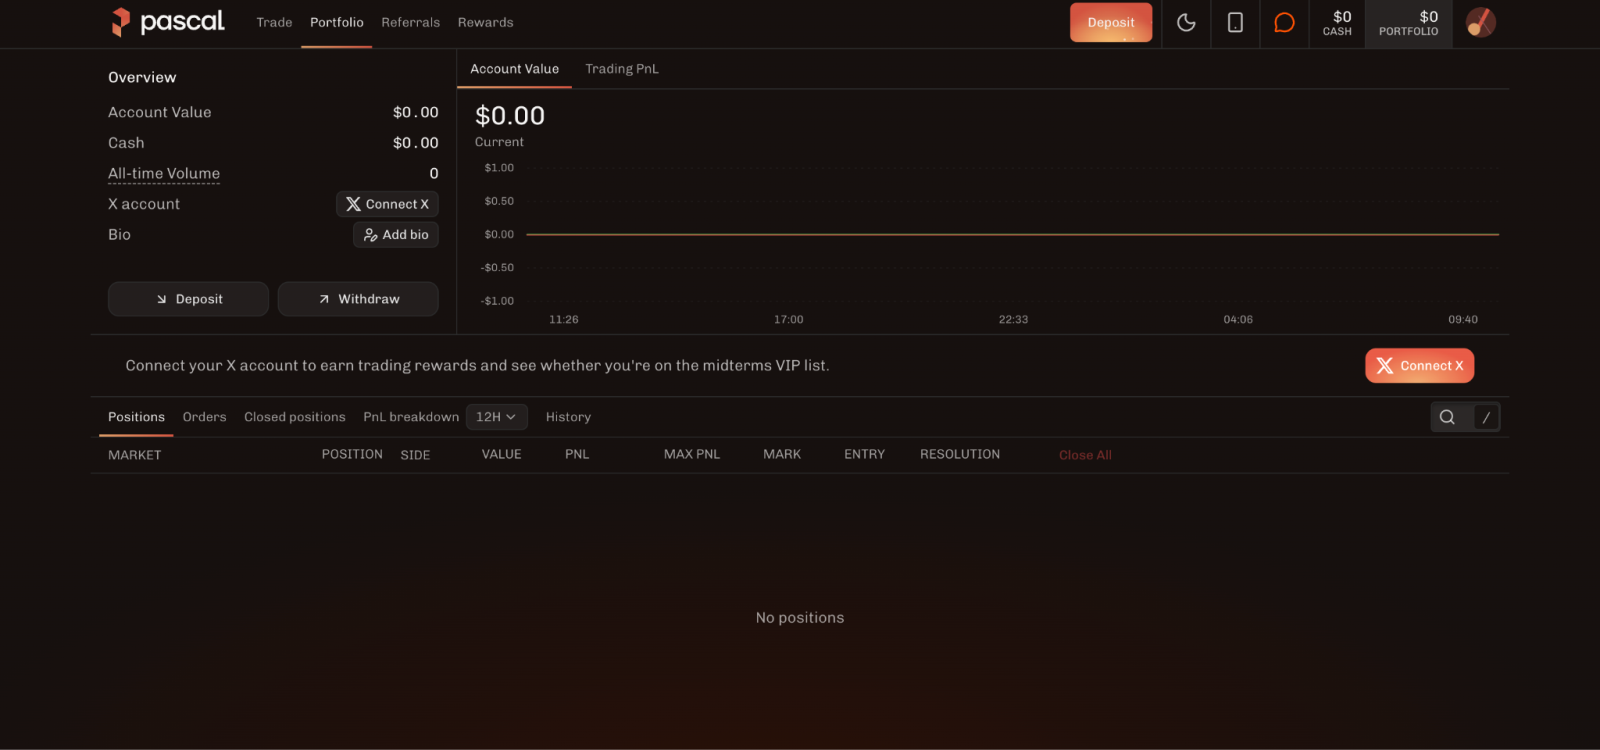
Task: Click the orange Connect X banner button
Action: (1419, 366)
